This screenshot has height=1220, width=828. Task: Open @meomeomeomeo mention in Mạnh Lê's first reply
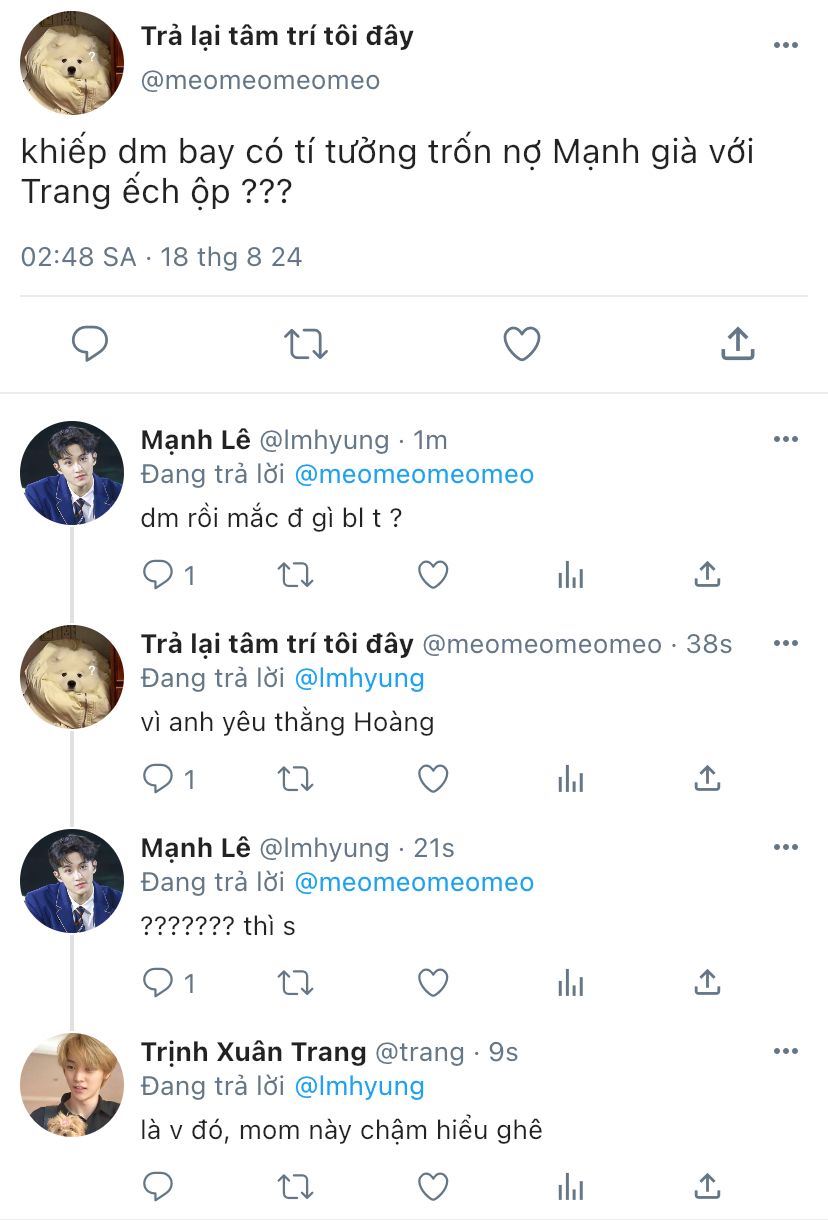coord(414,475)
